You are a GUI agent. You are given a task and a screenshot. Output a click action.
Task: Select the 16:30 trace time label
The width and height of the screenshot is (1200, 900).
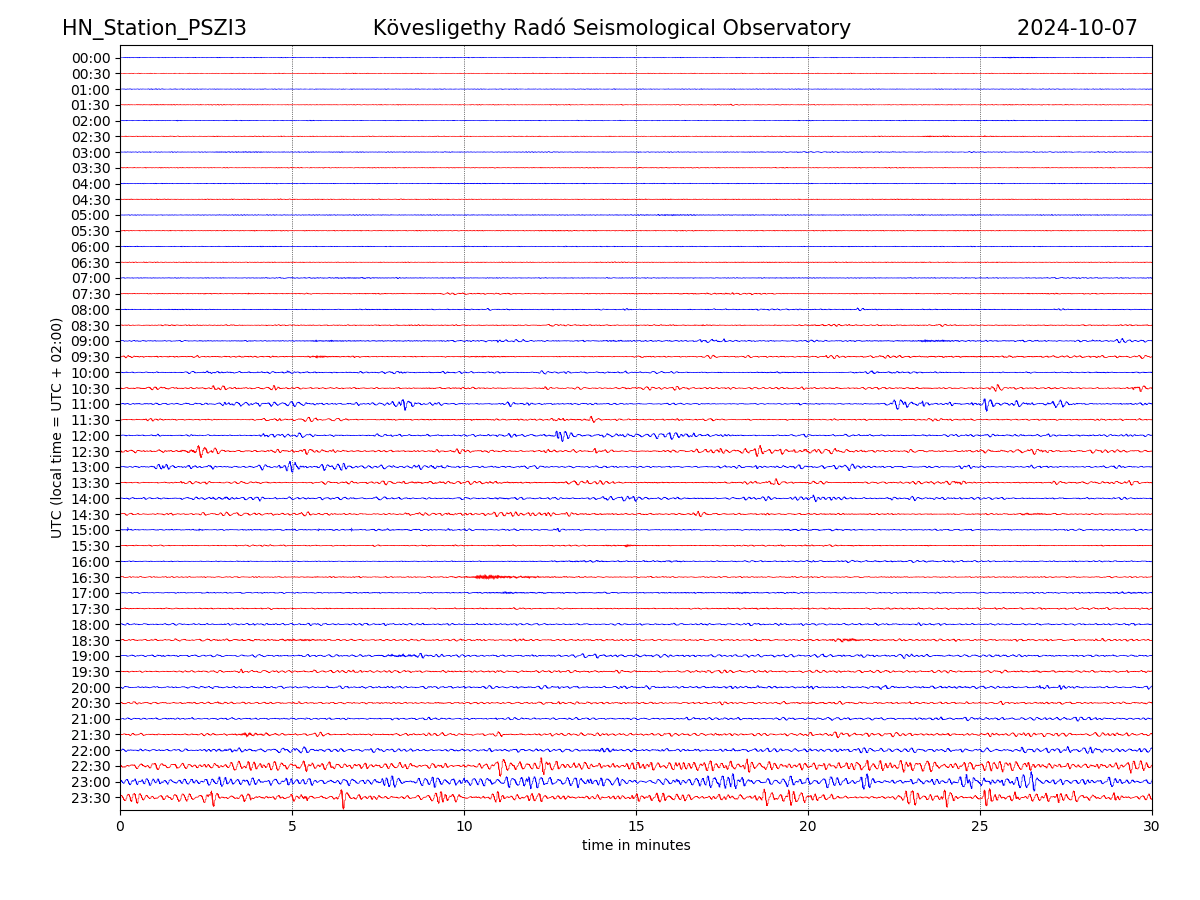91,578
